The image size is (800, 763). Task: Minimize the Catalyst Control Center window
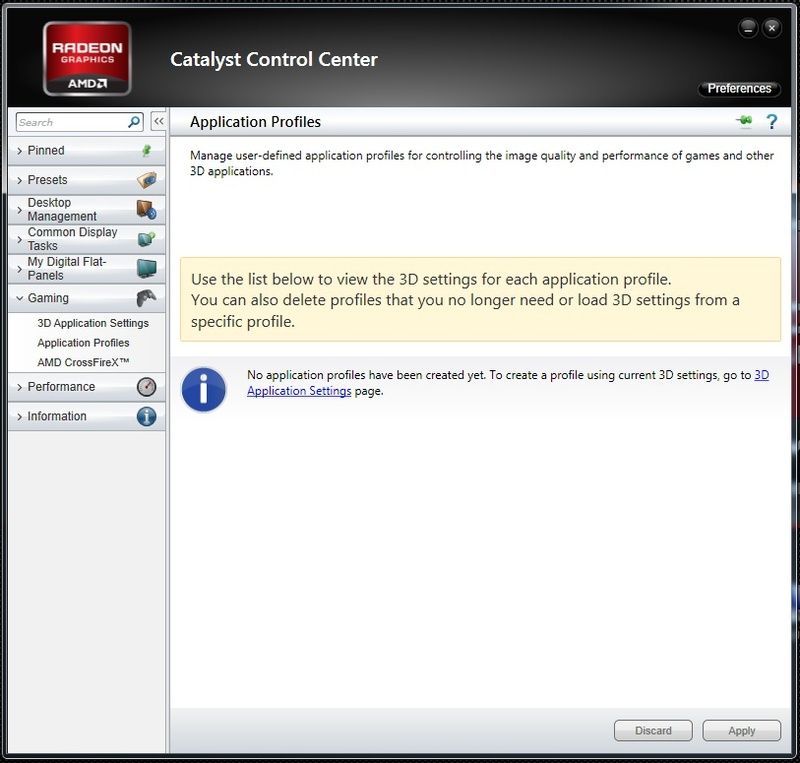[748, 28]
